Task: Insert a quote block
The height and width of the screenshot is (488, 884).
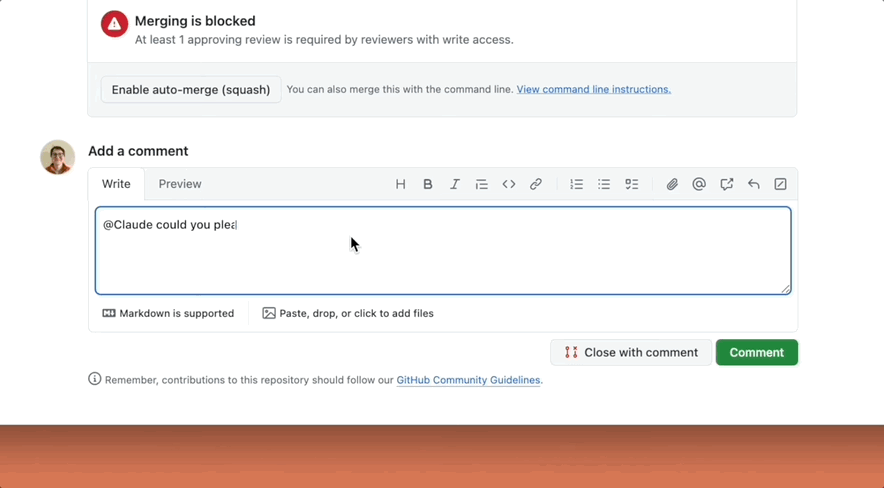Action: (482, 184)
